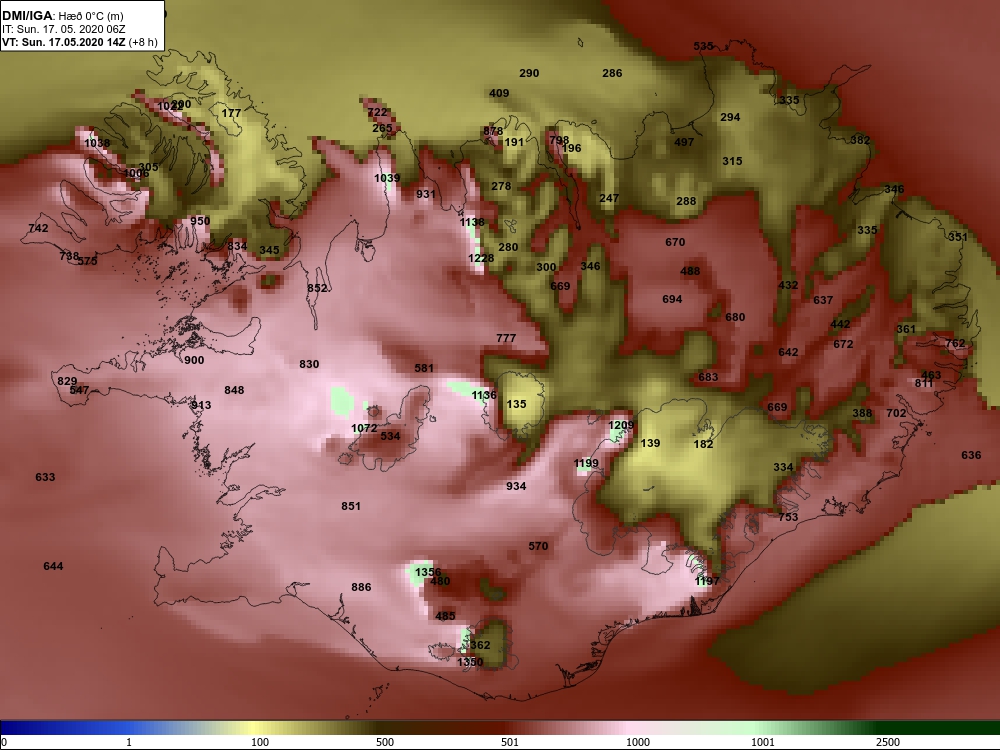Screen dimensions: 1000x750
Task: Click the 182 value on the glacier
Action: (x=703, y=444)
